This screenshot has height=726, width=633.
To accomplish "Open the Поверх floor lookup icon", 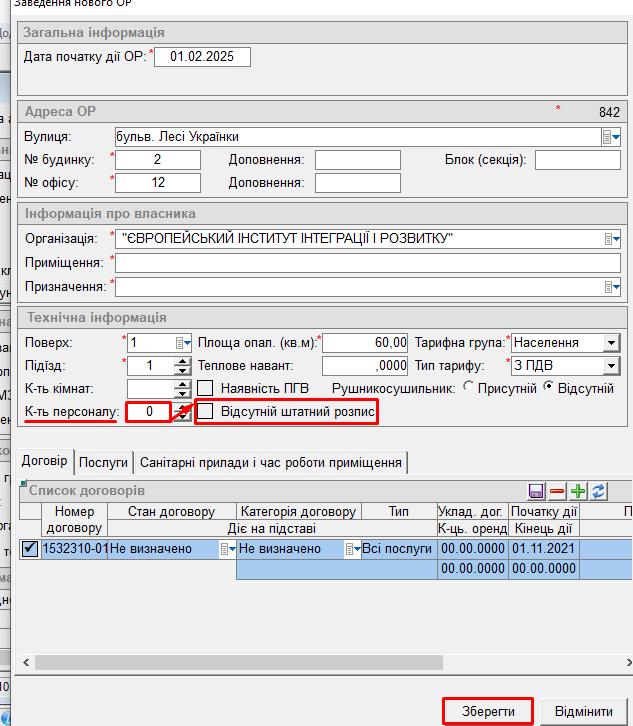I will (x=182, y=343).
